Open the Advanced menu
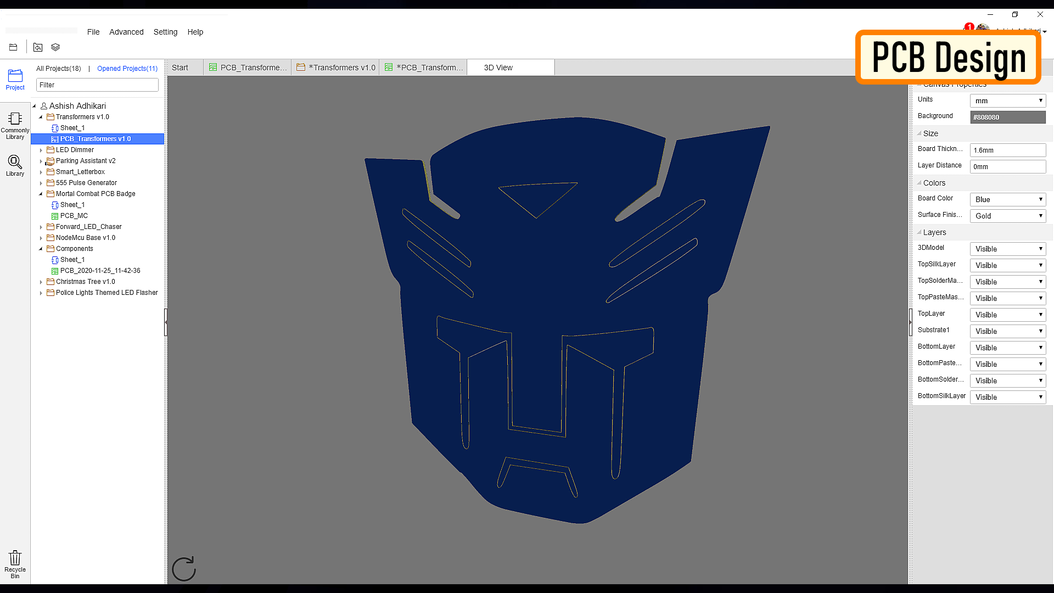Viewport: 1054px width, 593px height. tap(126, 32)
